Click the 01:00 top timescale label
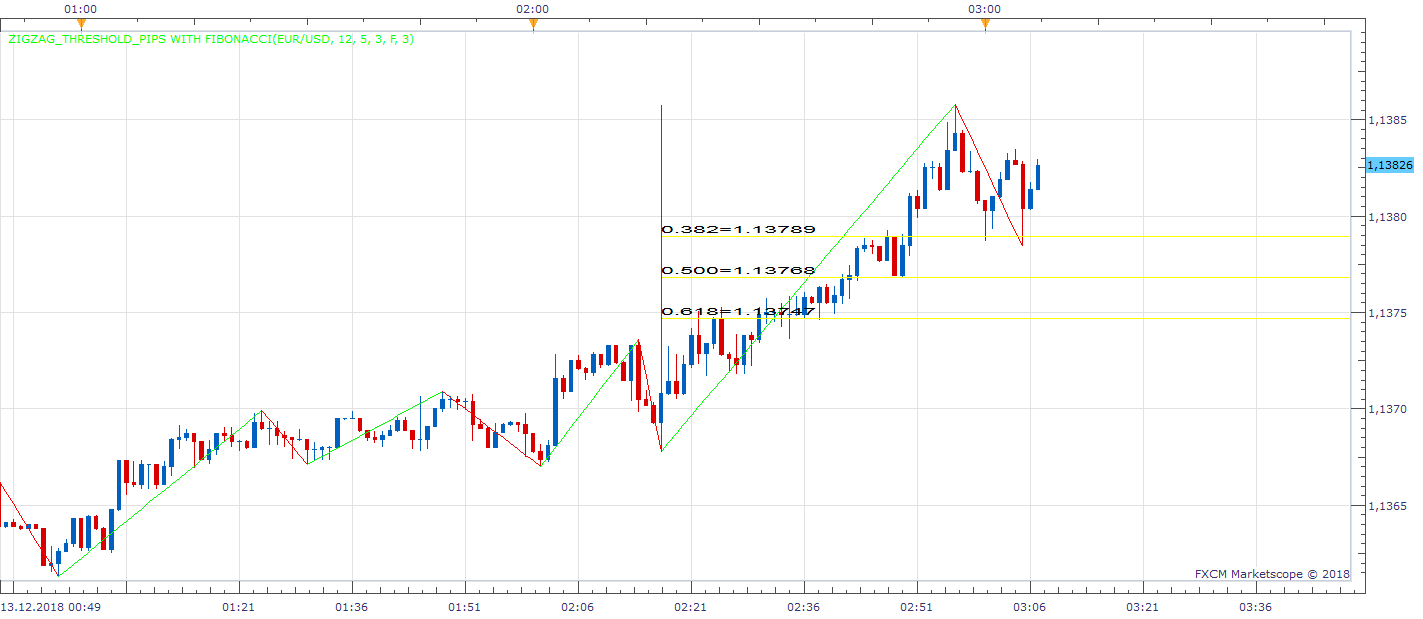 click(81, 8)
